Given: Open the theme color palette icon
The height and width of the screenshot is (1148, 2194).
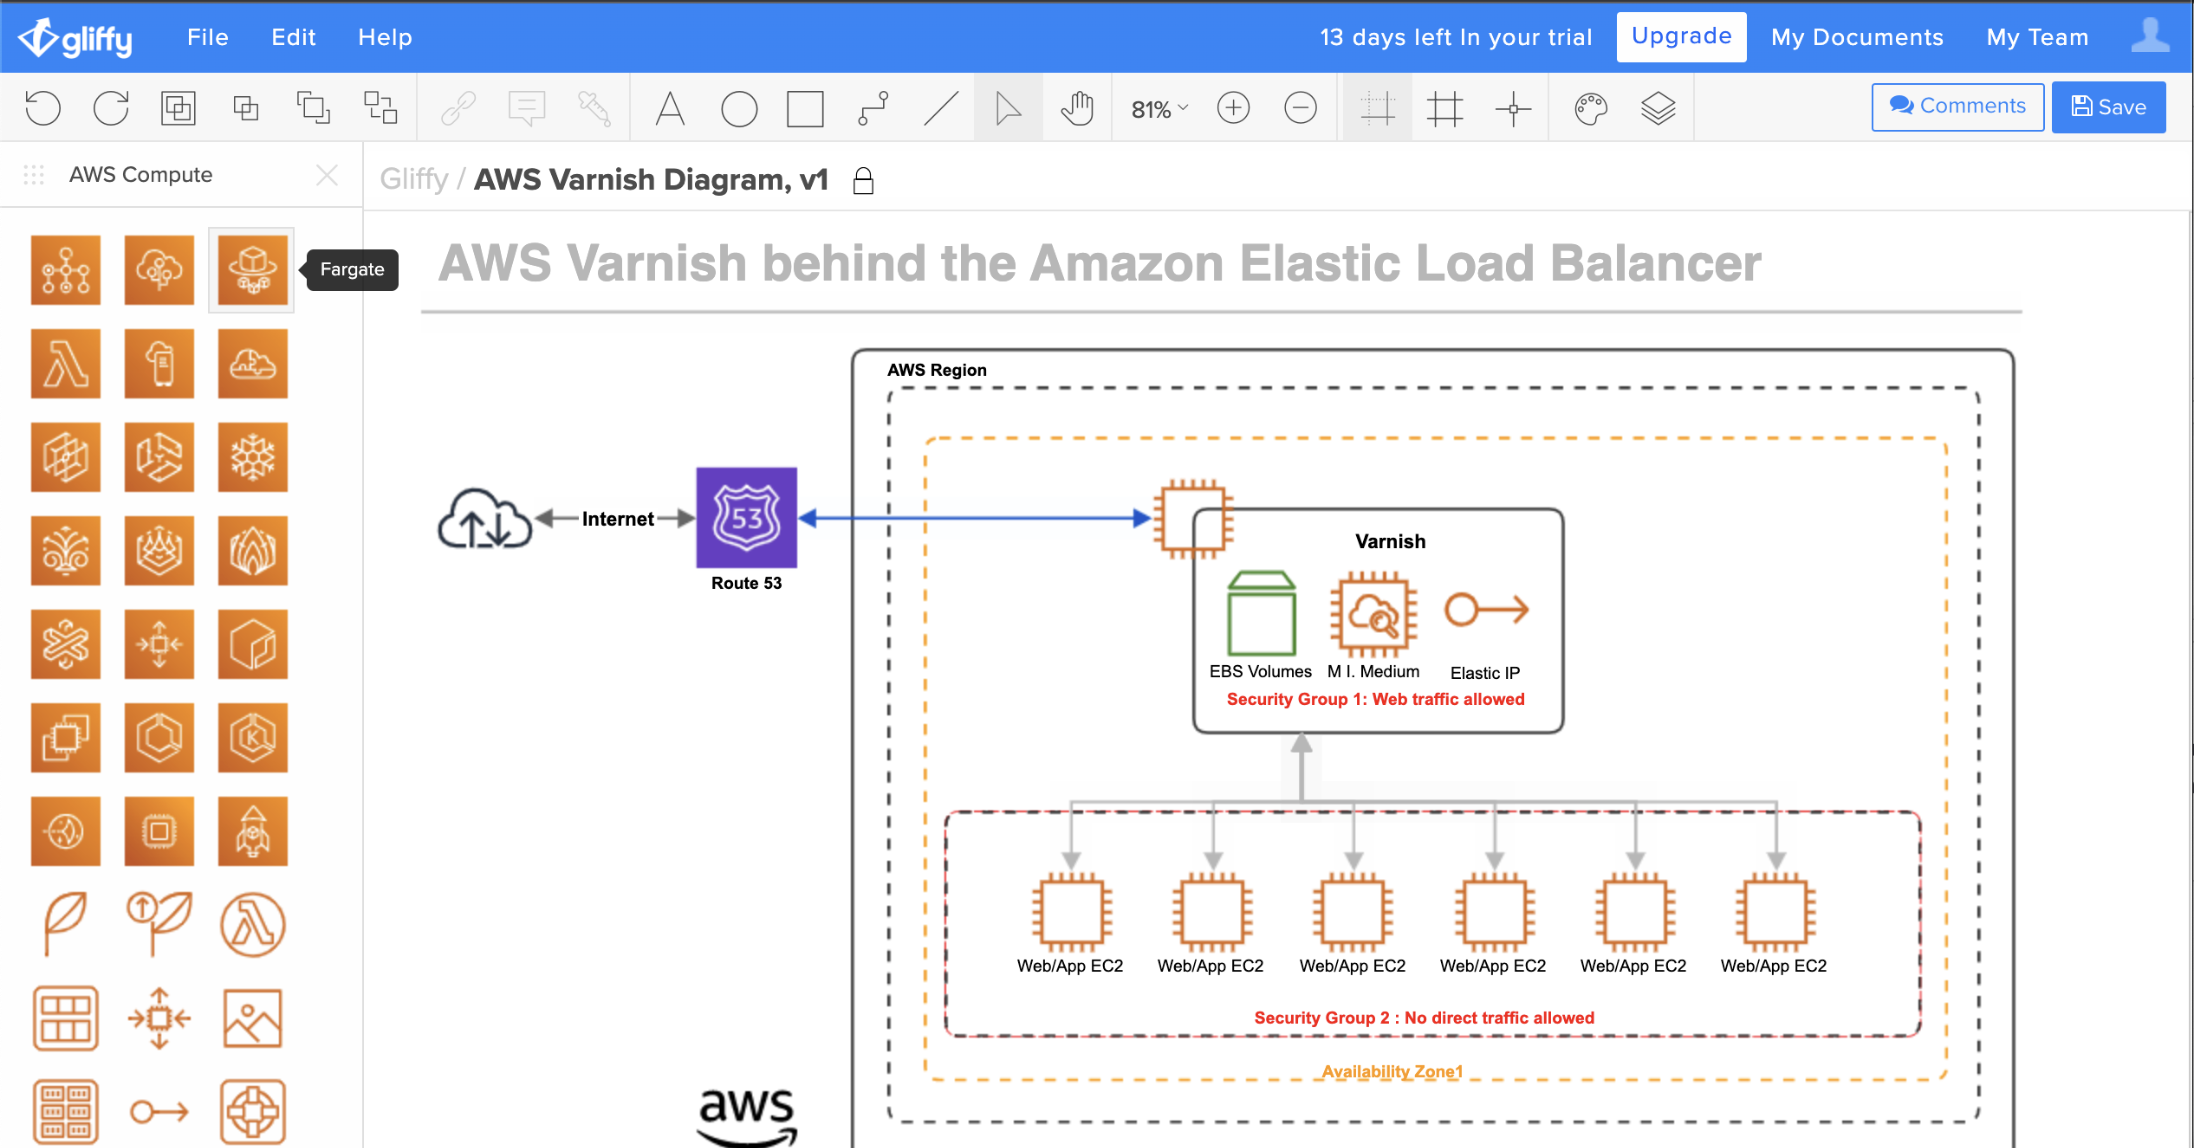Looking at the screenshot, I should click(x=1590, y=108).
